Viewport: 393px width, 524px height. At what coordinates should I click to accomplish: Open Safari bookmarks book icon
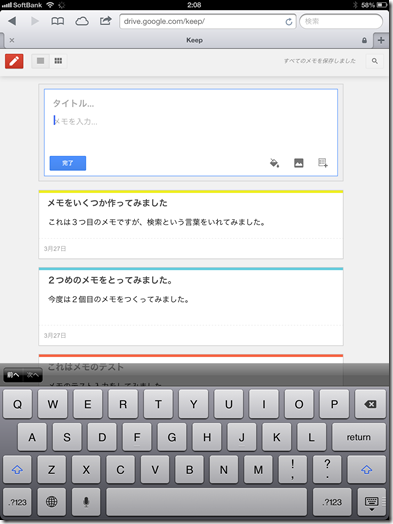pyautogui.click(x=57, y=21)
